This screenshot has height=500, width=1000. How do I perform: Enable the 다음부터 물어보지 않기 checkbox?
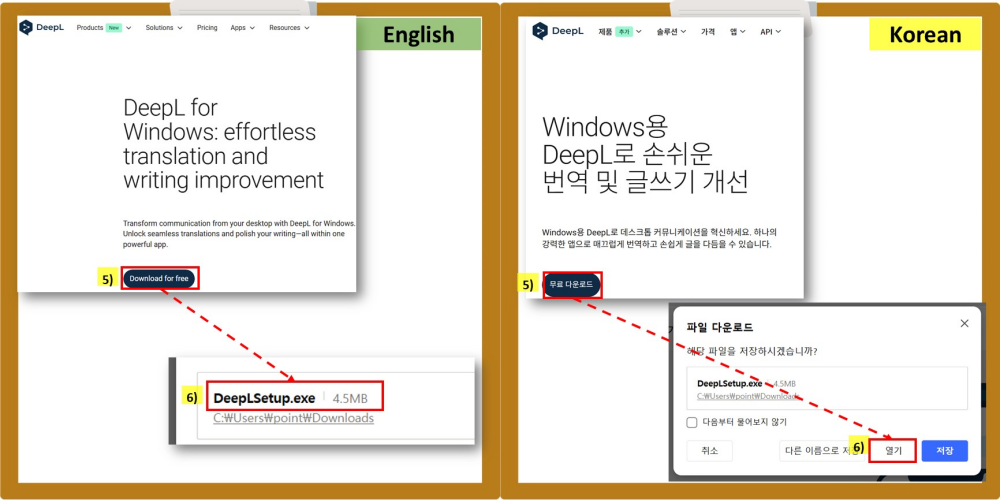click(692, 422)
